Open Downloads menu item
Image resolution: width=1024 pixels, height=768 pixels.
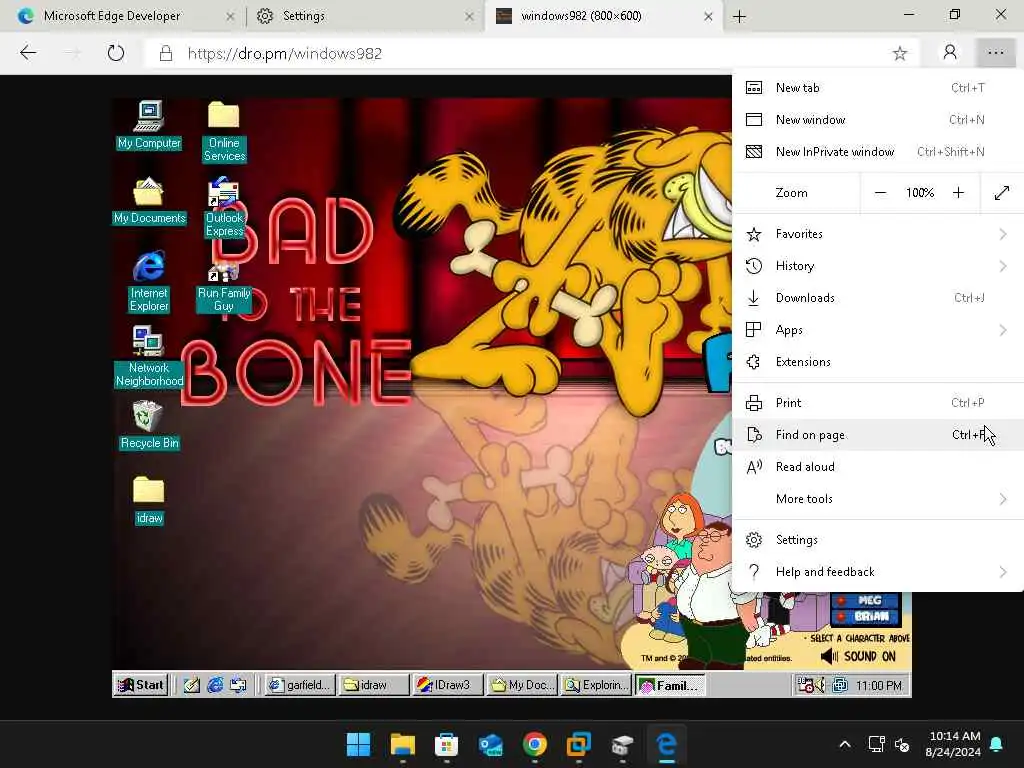(878, 298)
